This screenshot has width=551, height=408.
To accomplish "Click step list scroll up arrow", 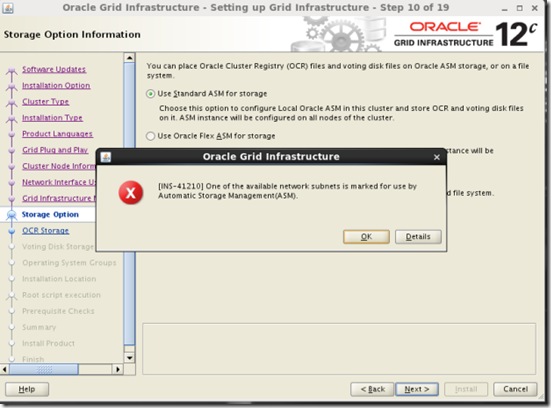I will point(130,58).
